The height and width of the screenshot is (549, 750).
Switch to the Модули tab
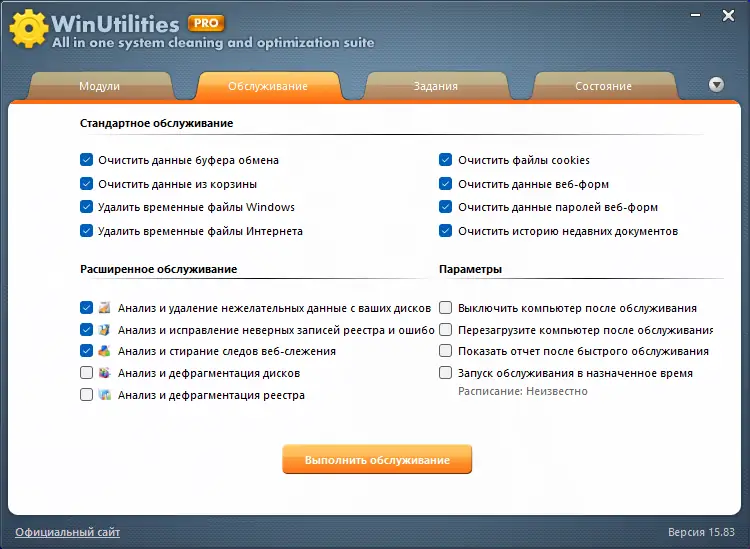coord(99,86)
